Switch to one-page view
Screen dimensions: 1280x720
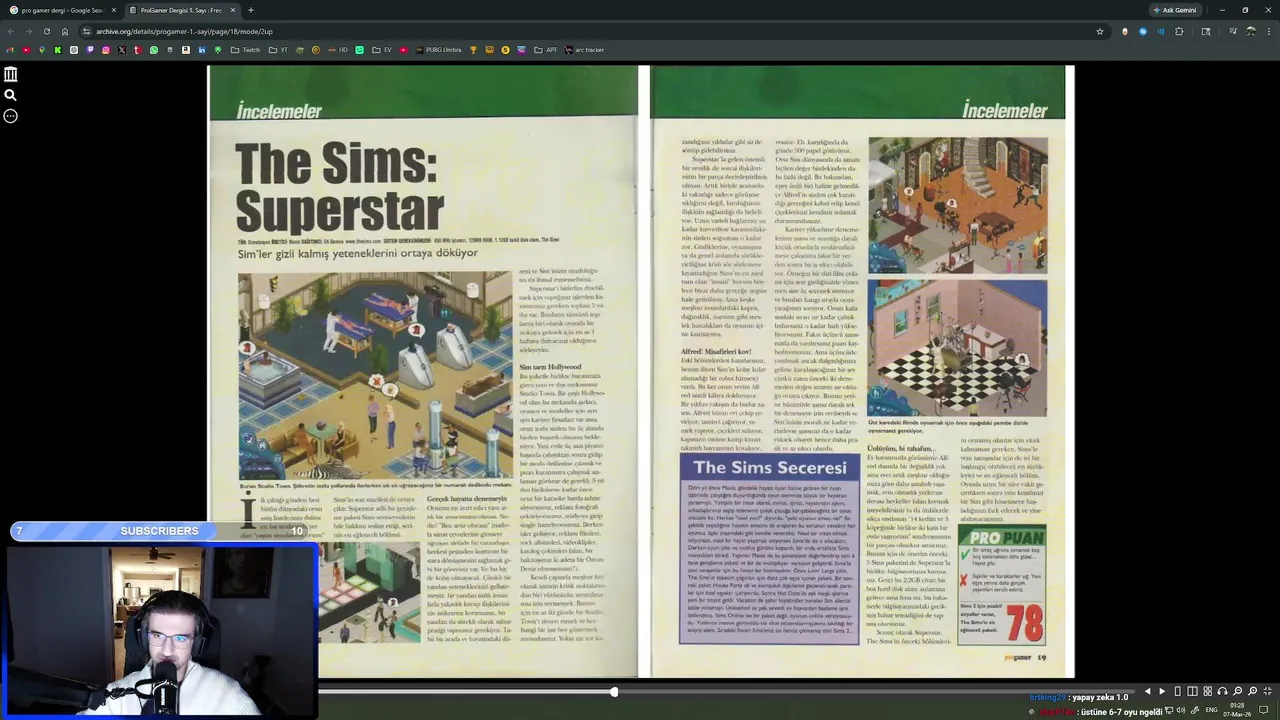(1178, 691)
